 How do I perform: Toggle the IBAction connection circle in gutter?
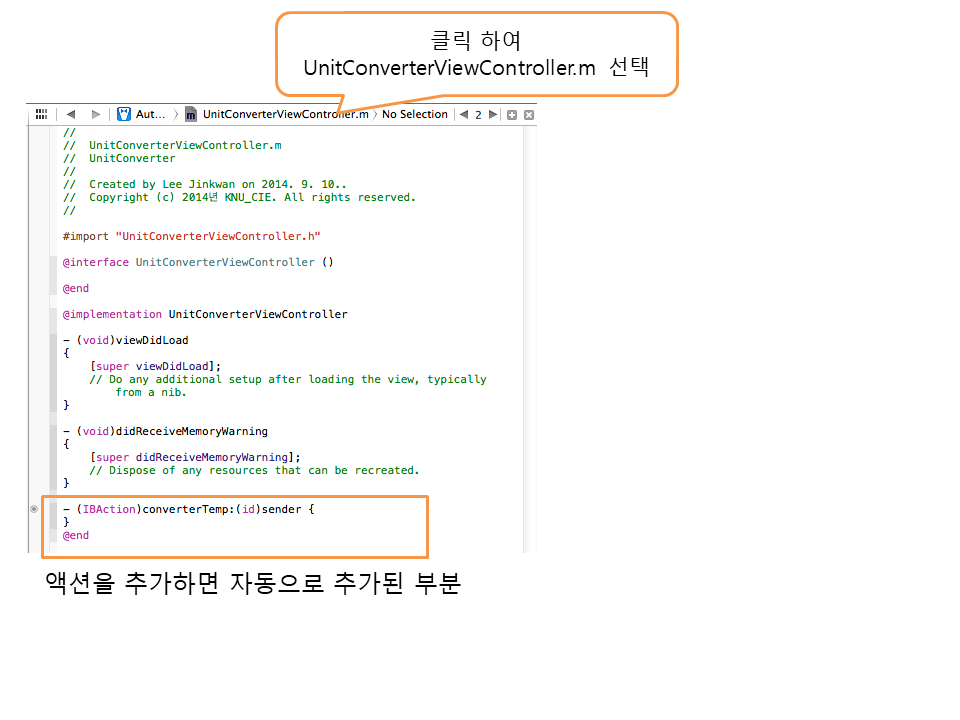click(x=34, y=509)
